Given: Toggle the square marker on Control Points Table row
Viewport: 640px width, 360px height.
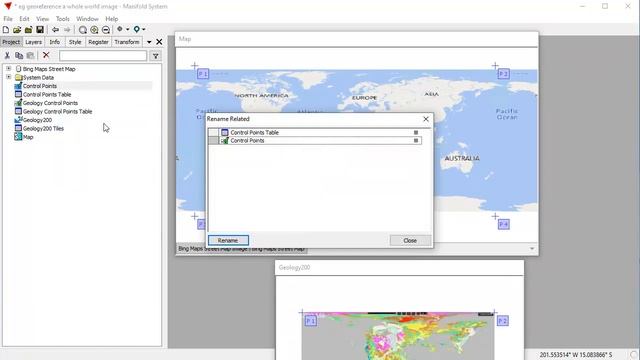Looking at the screenshot, I should tap(416, 132).
